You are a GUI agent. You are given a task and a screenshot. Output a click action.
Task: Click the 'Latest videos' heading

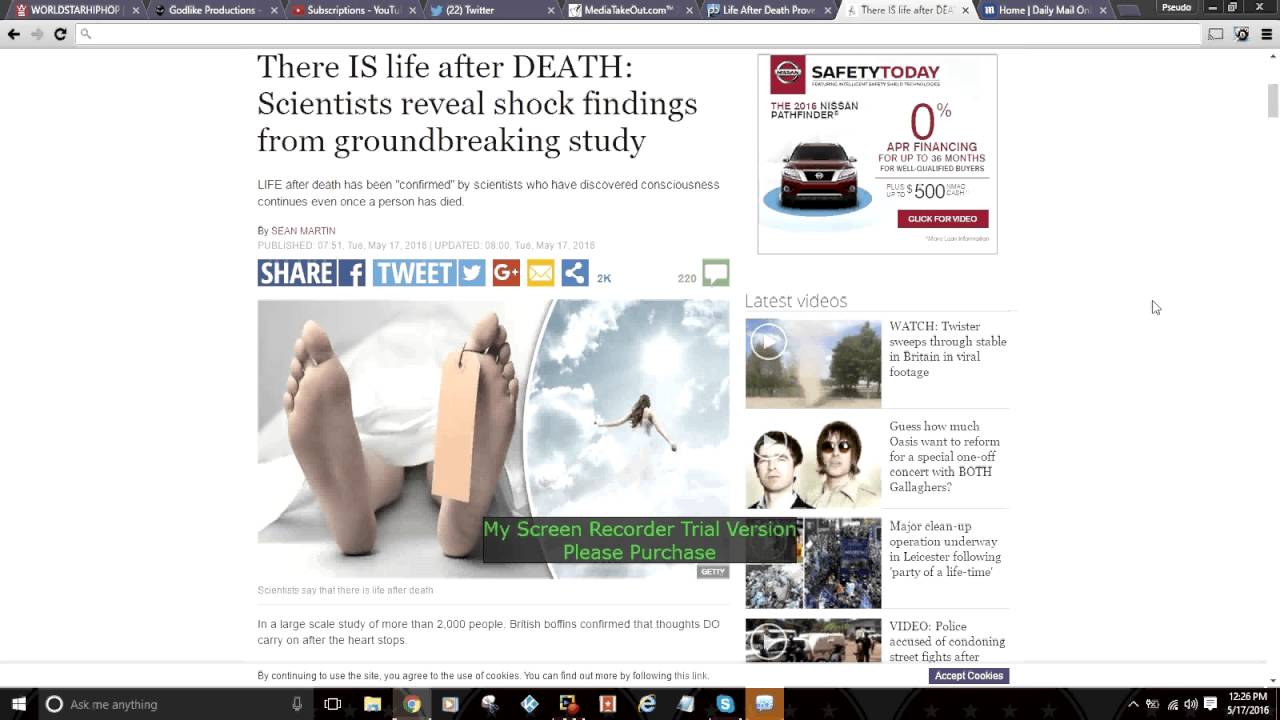(x=796, y=300)
